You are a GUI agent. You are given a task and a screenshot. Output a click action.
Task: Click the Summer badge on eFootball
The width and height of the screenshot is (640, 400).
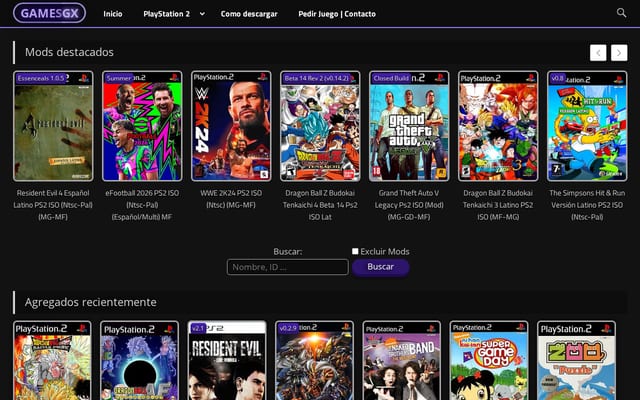(119, 78)
